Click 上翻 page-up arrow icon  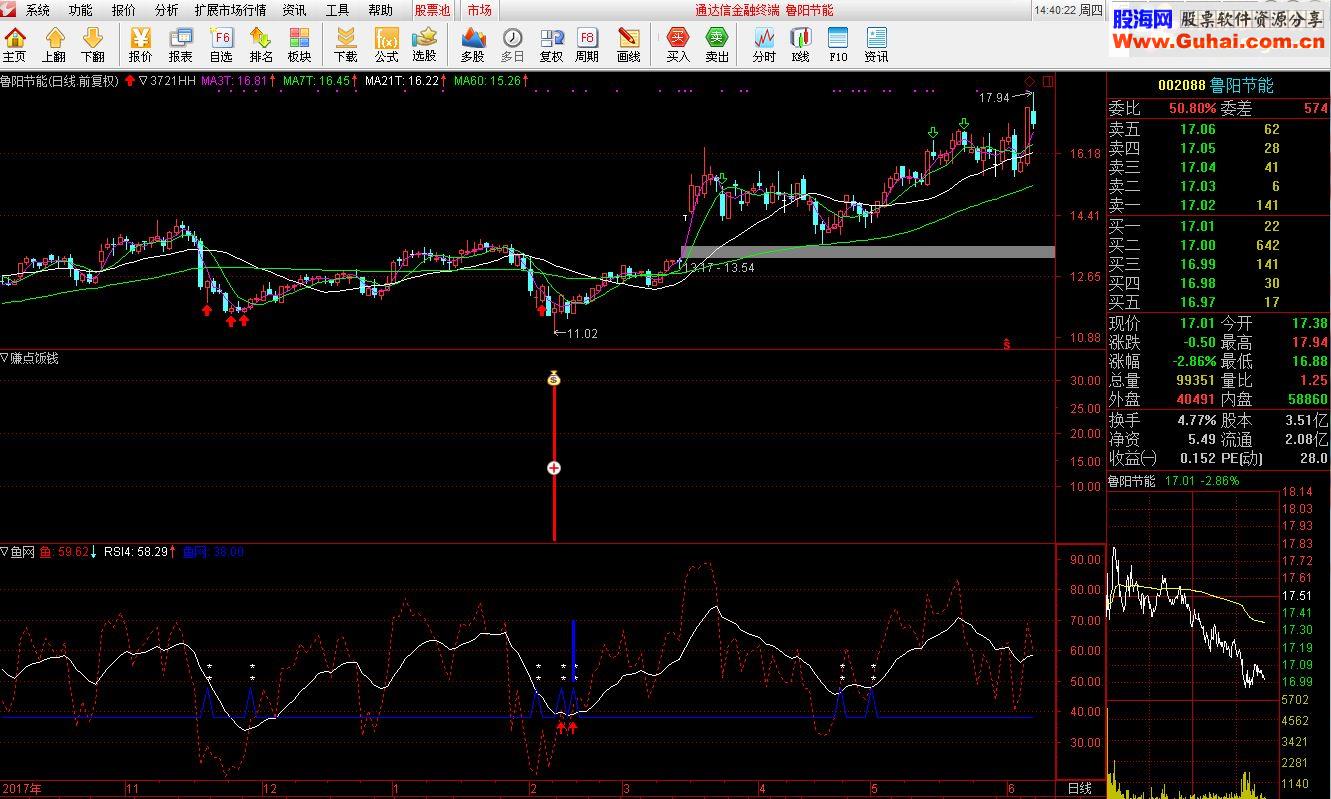55,45
